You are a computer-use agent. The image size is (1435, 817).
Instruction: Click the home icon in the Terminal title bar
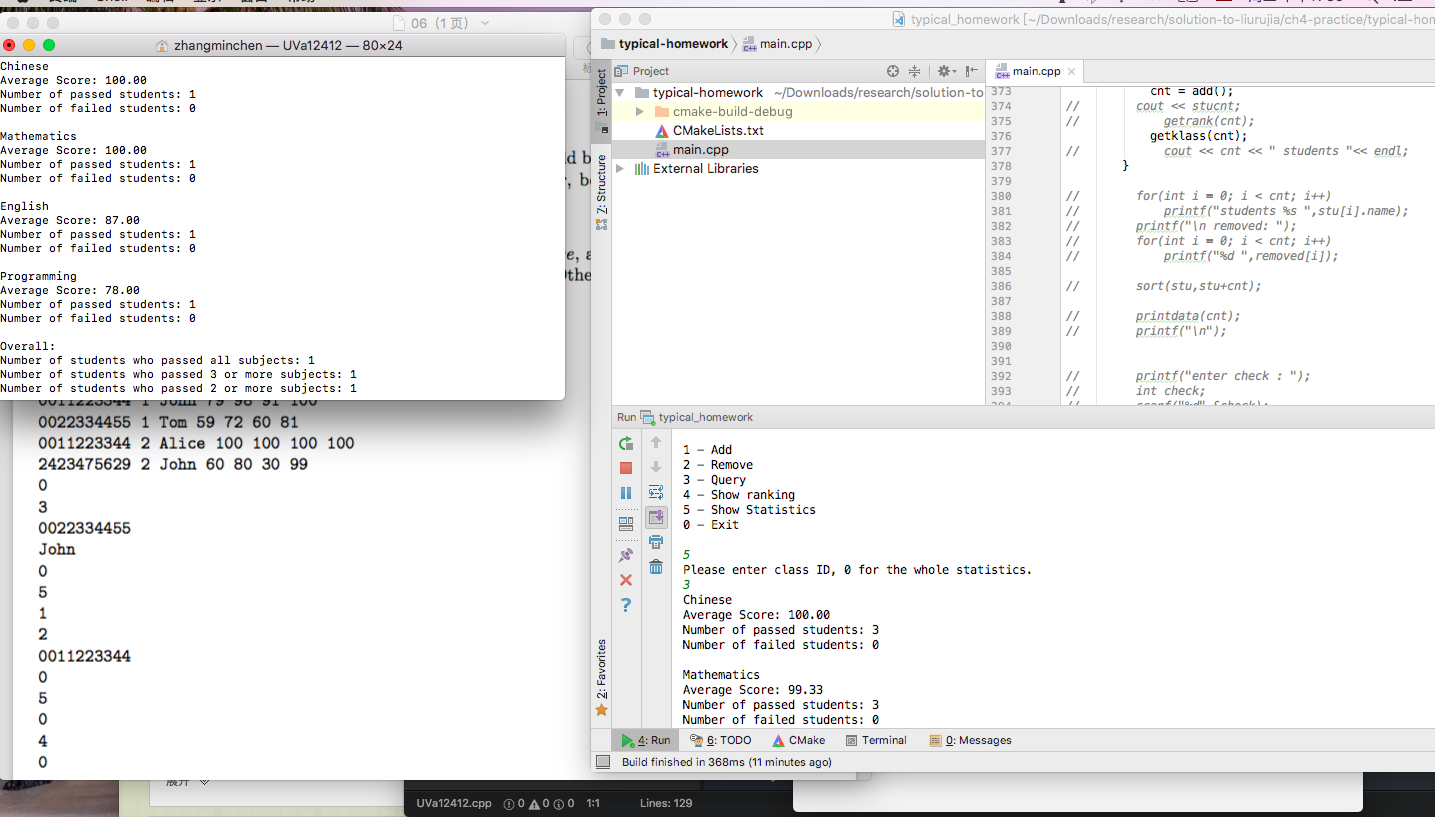[163, 45]
